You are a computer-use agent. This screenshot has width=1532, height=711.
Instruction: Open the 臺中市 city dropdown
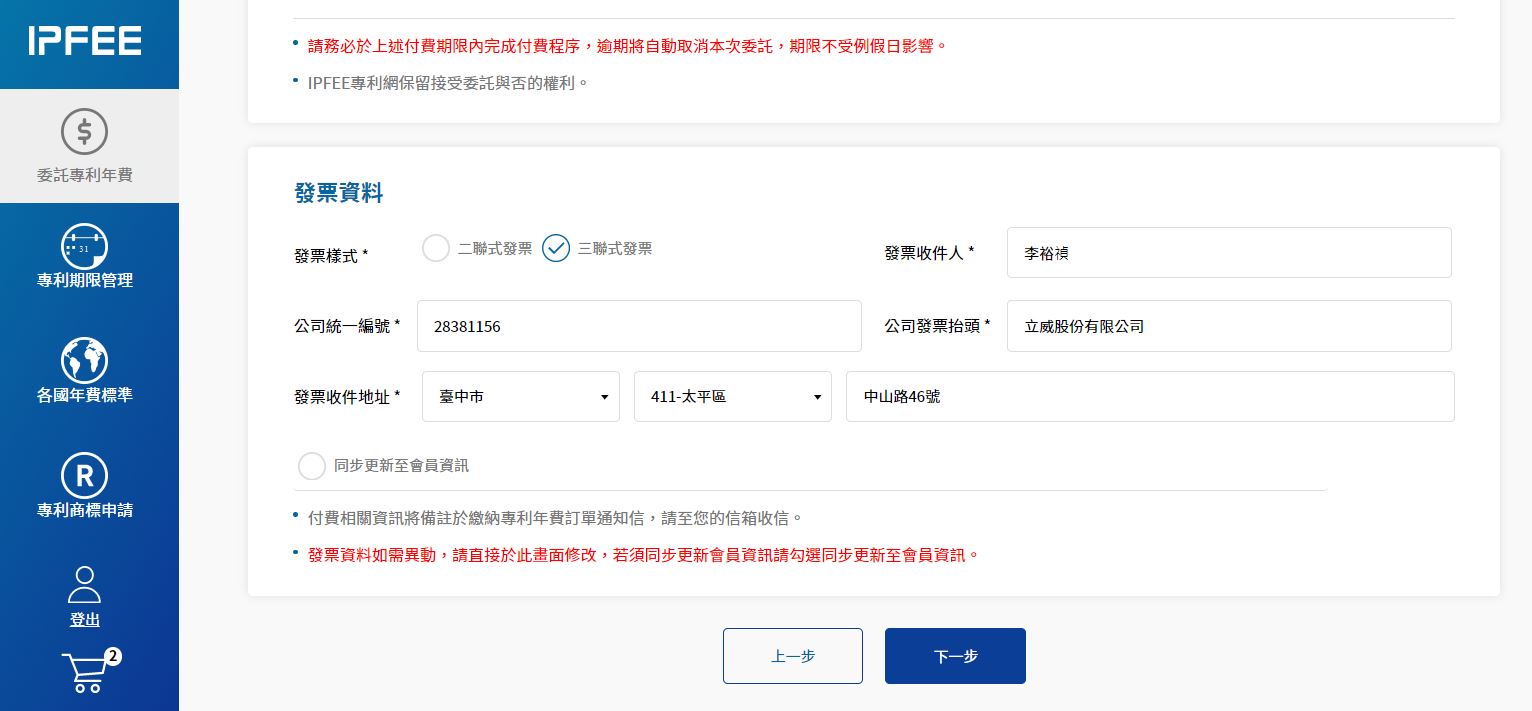521,397
